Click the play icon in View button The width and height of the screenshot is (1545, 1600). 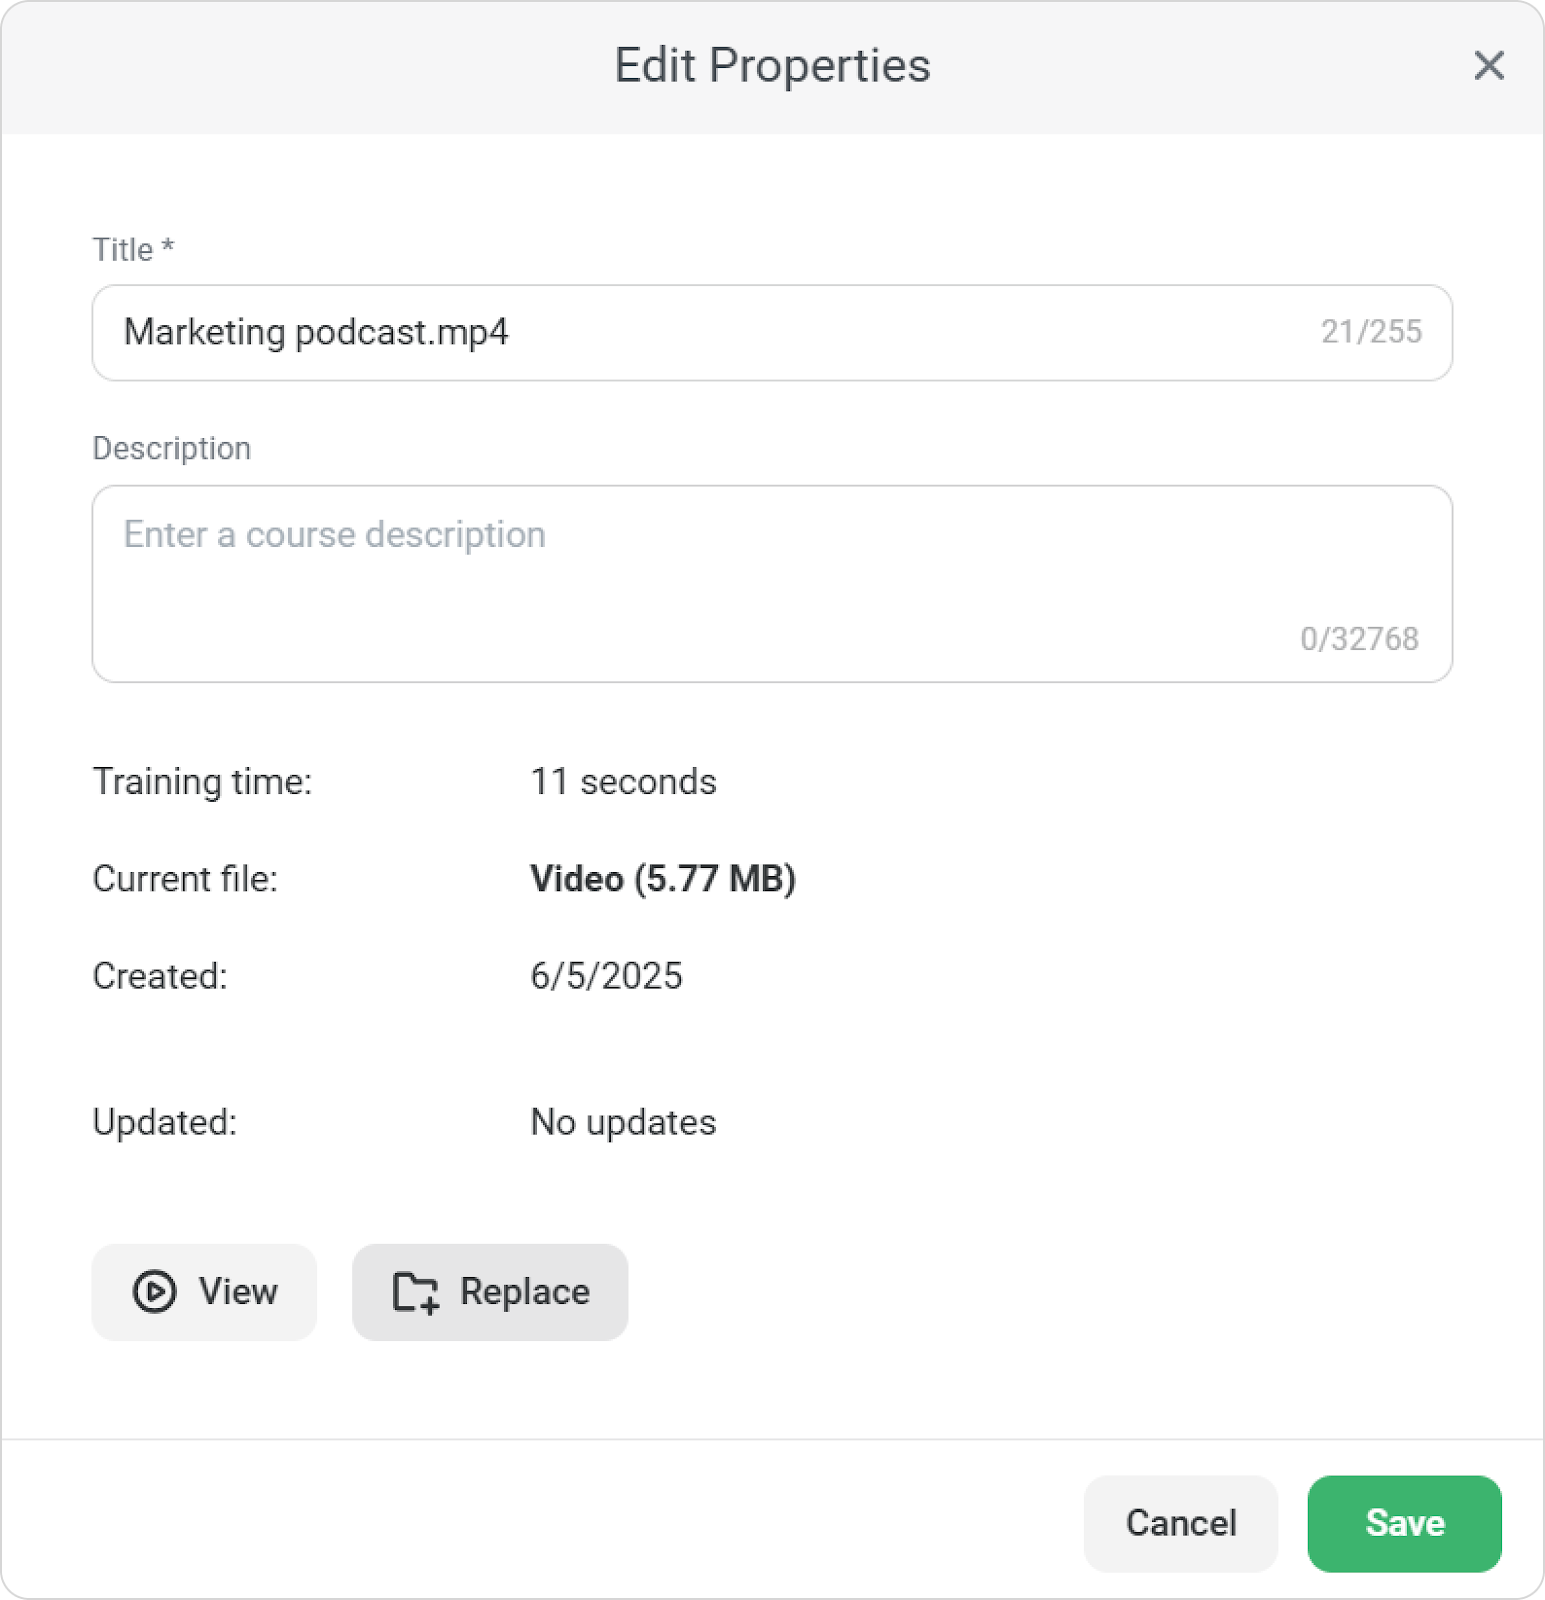click(154, 1291)
